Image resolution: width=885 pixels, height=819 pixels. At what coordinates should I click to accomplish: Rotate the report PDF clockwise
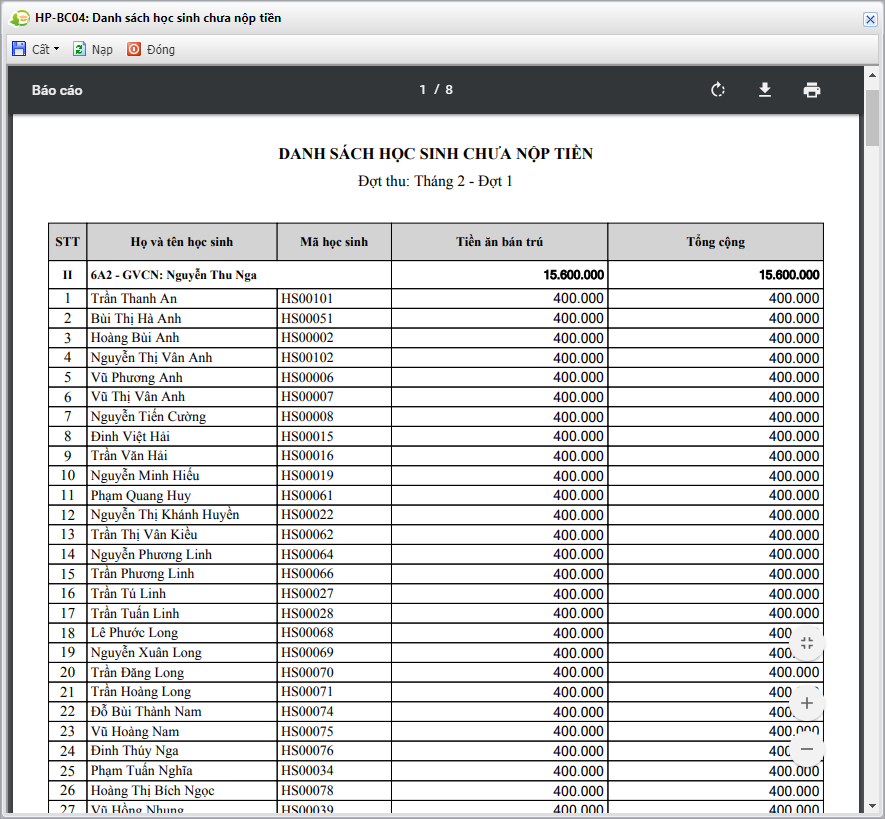point(717,90)
